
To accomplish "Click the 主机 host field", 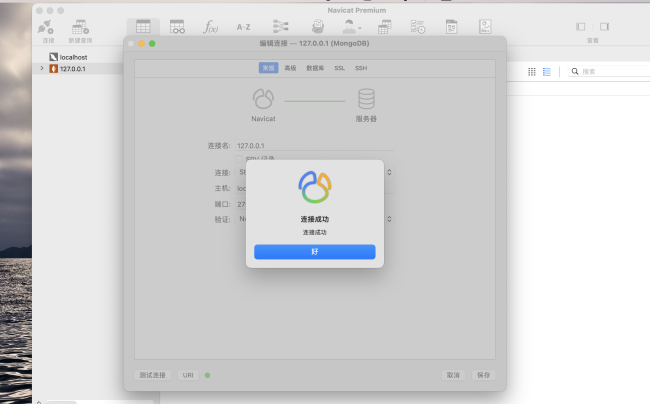I will (315, 188).
